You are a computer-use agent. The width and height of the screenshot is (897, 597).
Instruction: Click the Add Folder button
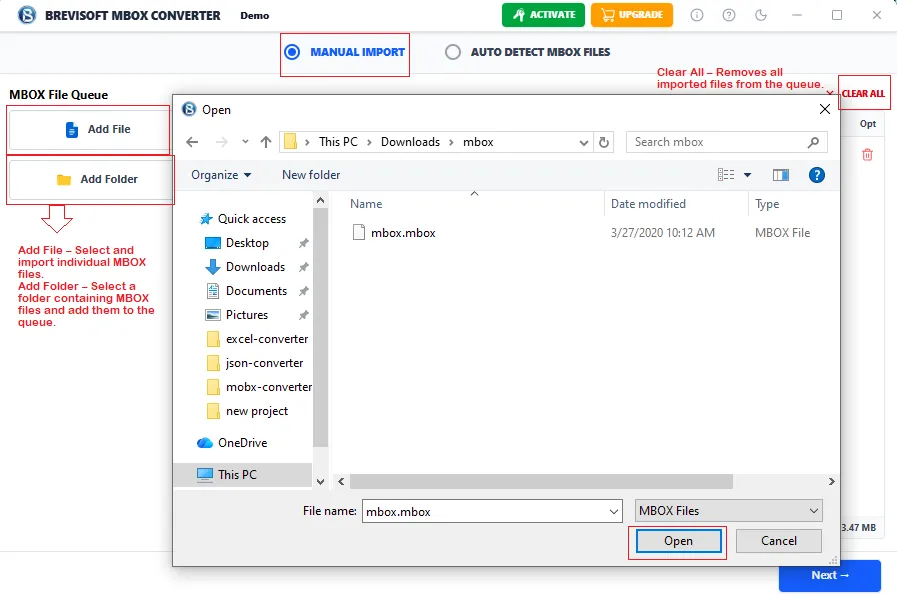tap(91, 179)
